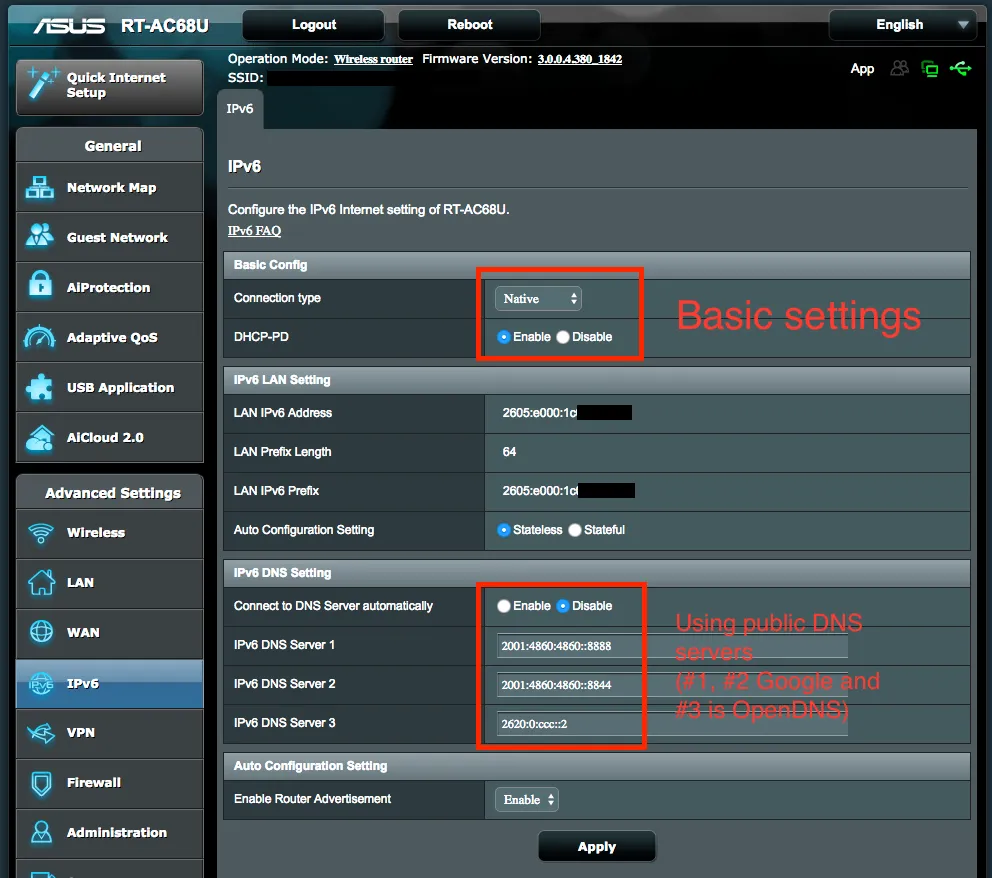
Task: Click the Logout button
Action: click(x=314, y=25)
